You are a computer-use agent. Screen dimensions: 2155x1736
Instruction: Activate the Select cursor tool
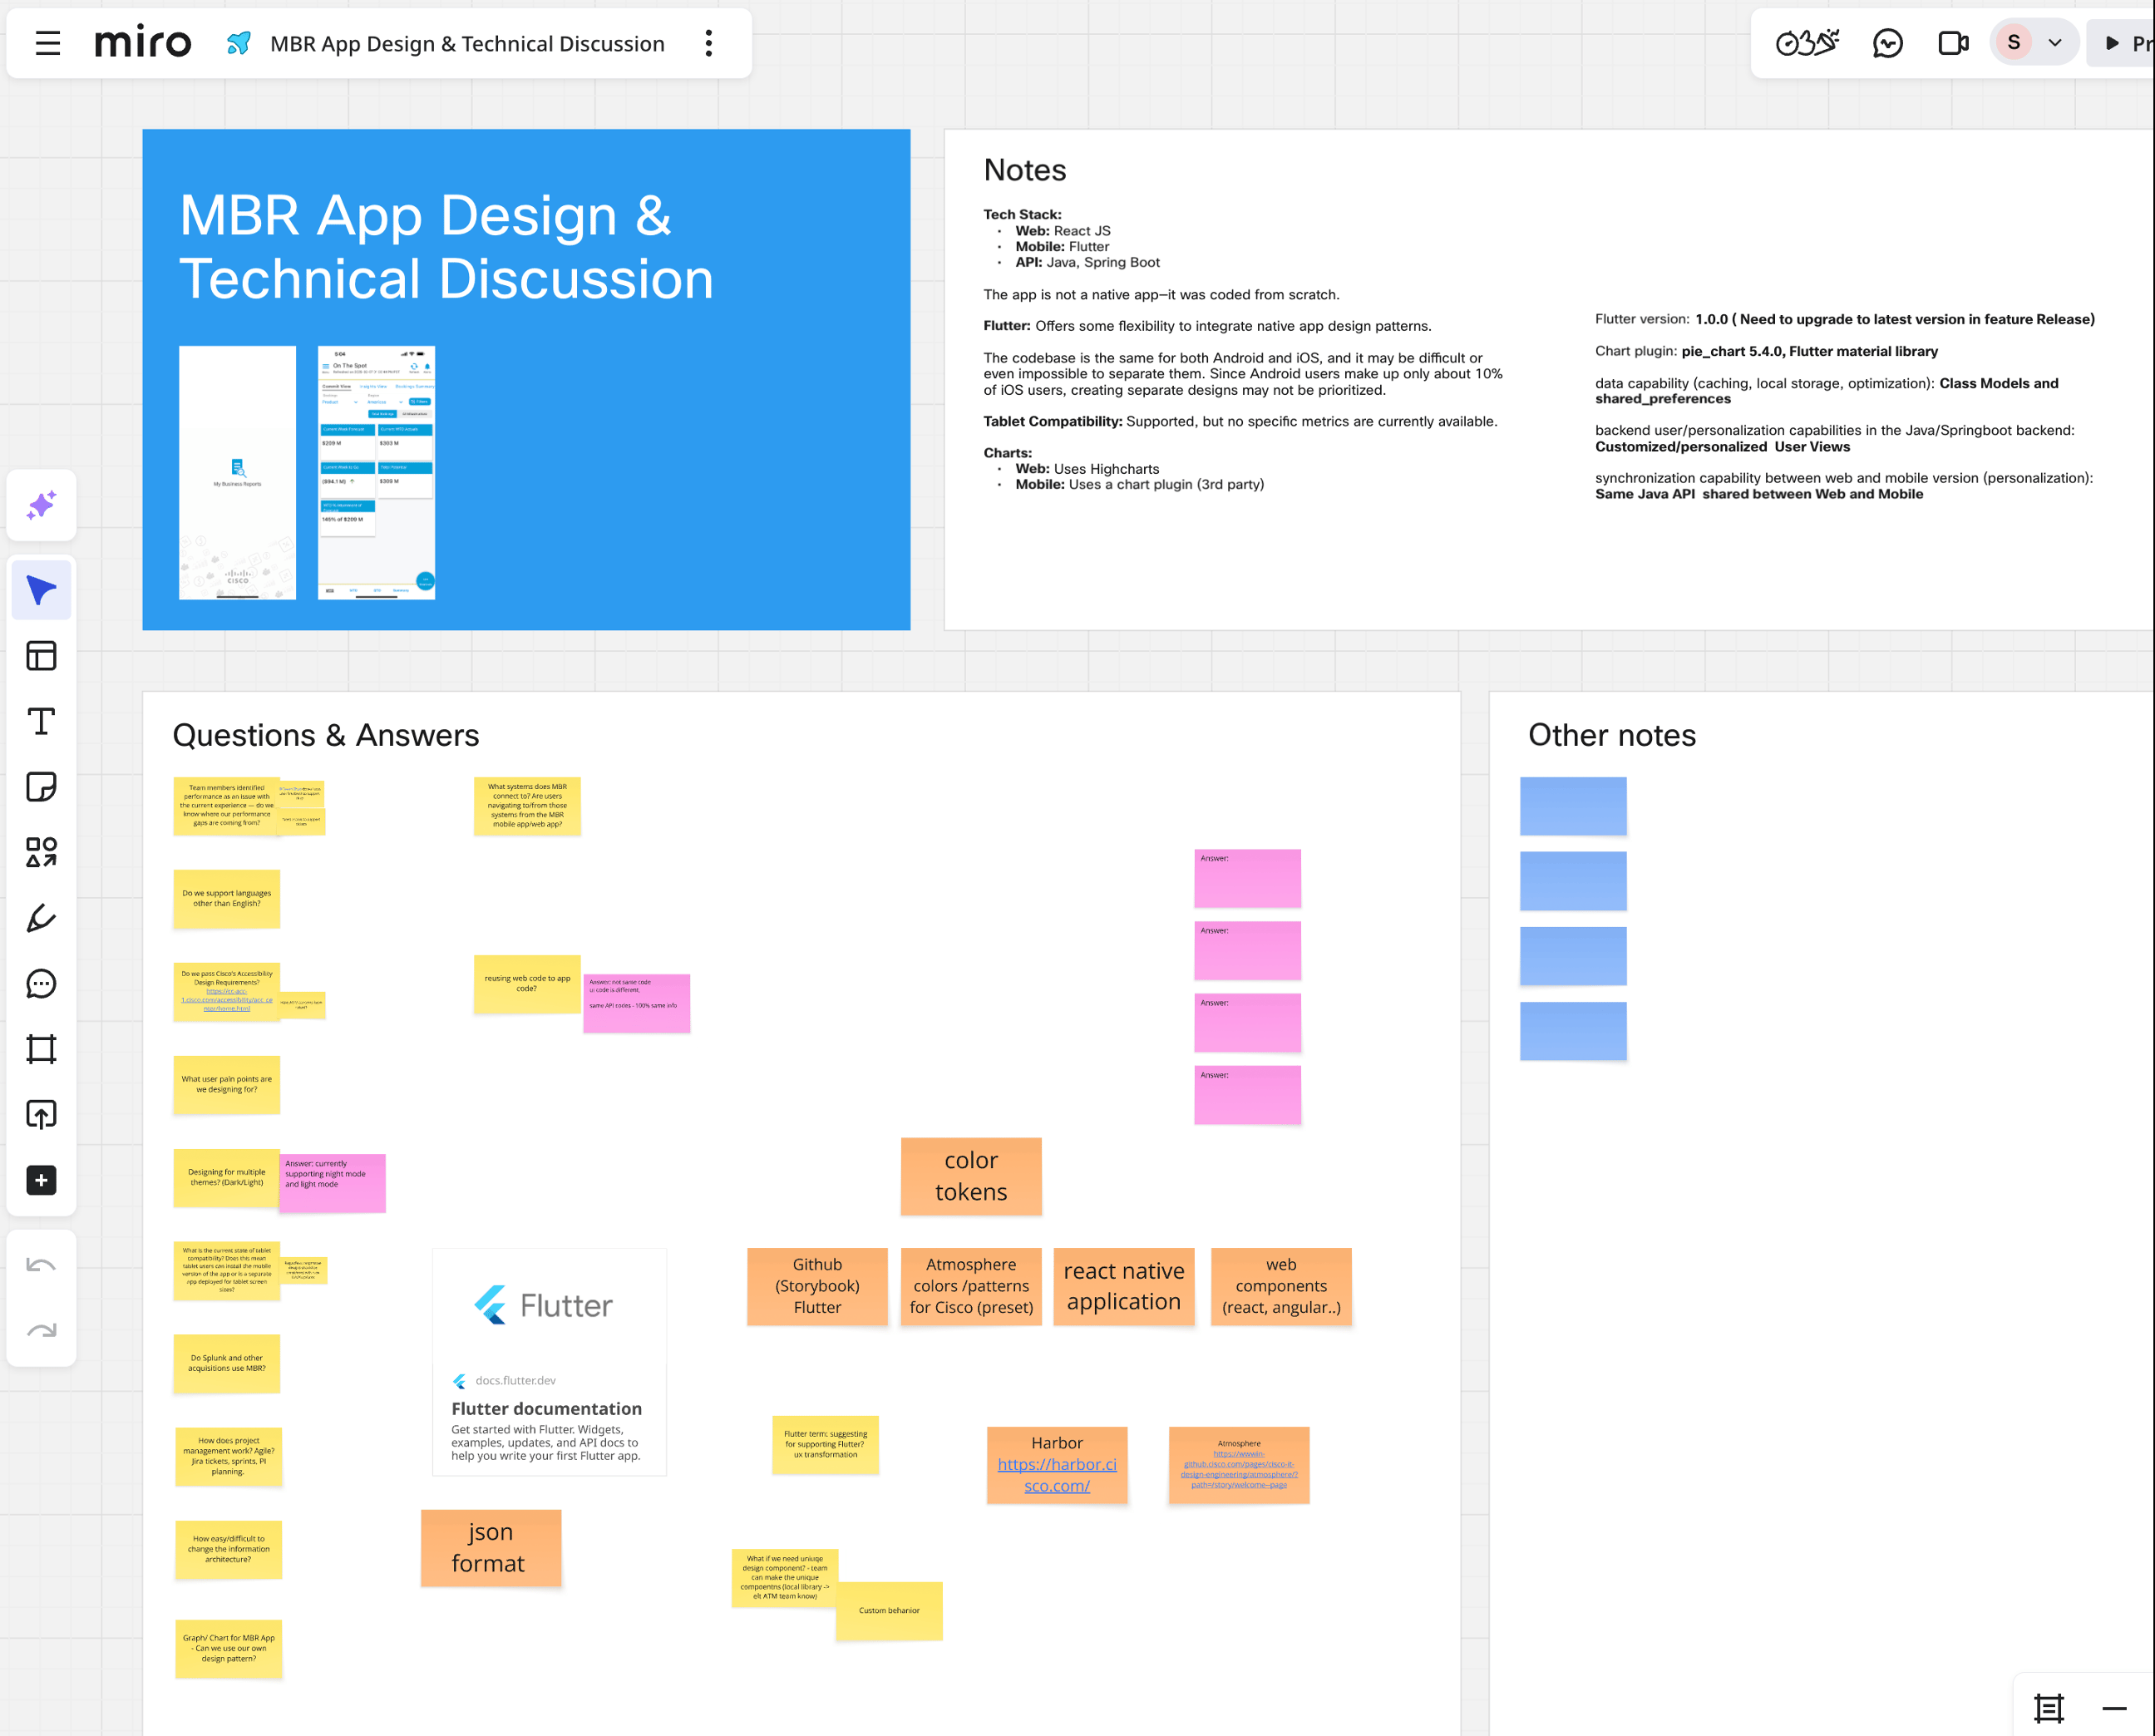pos(41,590)
